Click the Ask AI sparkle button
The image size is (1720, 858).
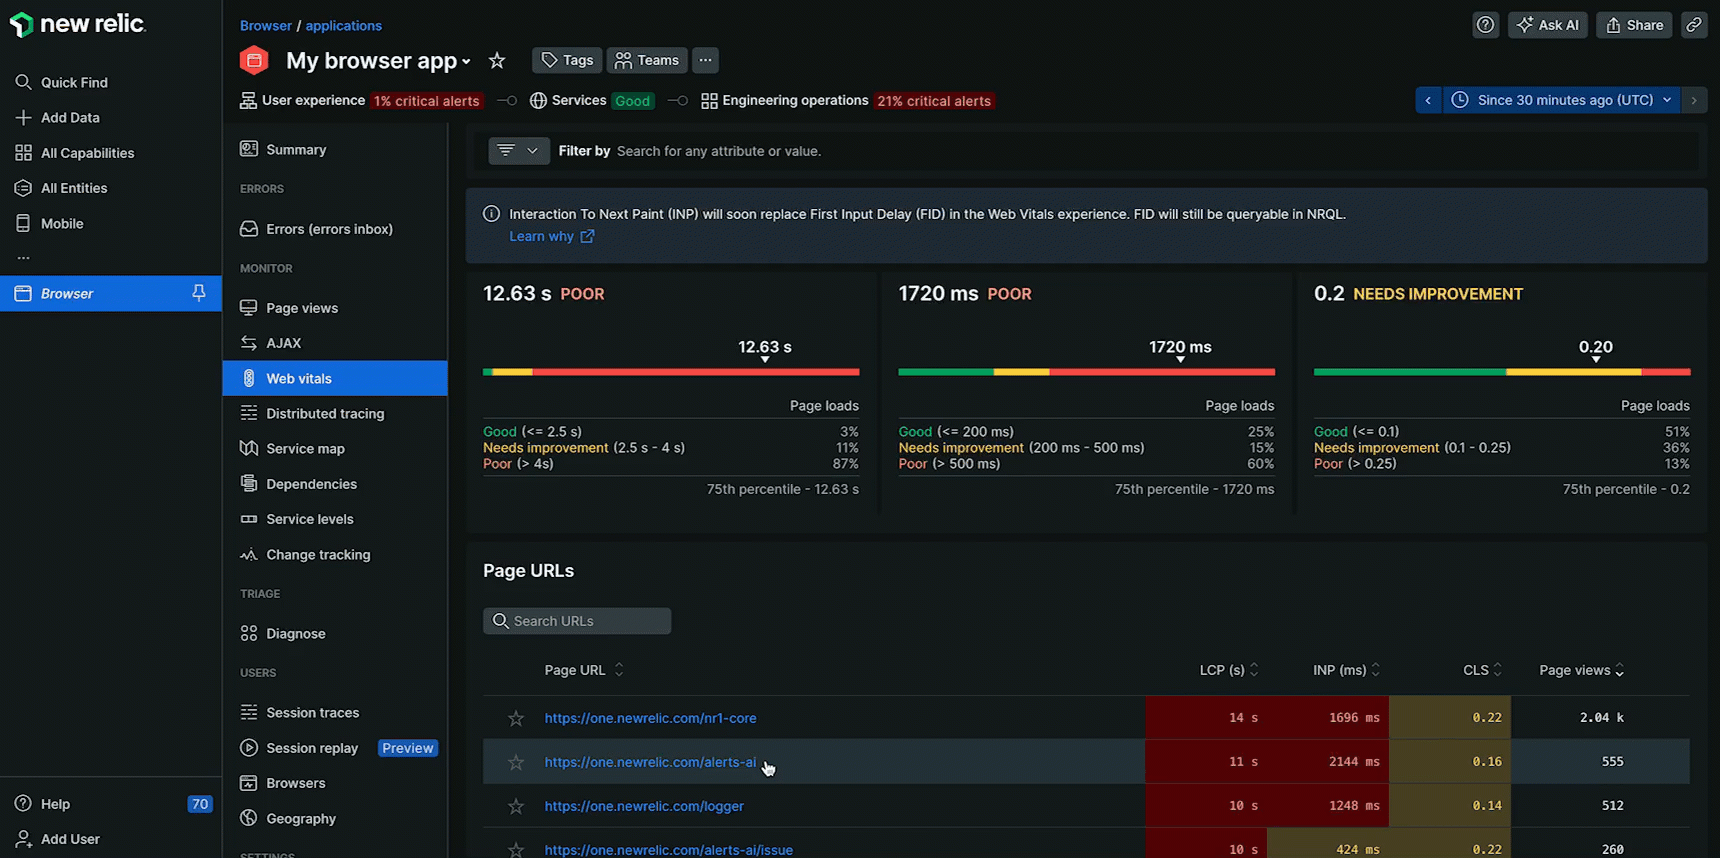1547,25
